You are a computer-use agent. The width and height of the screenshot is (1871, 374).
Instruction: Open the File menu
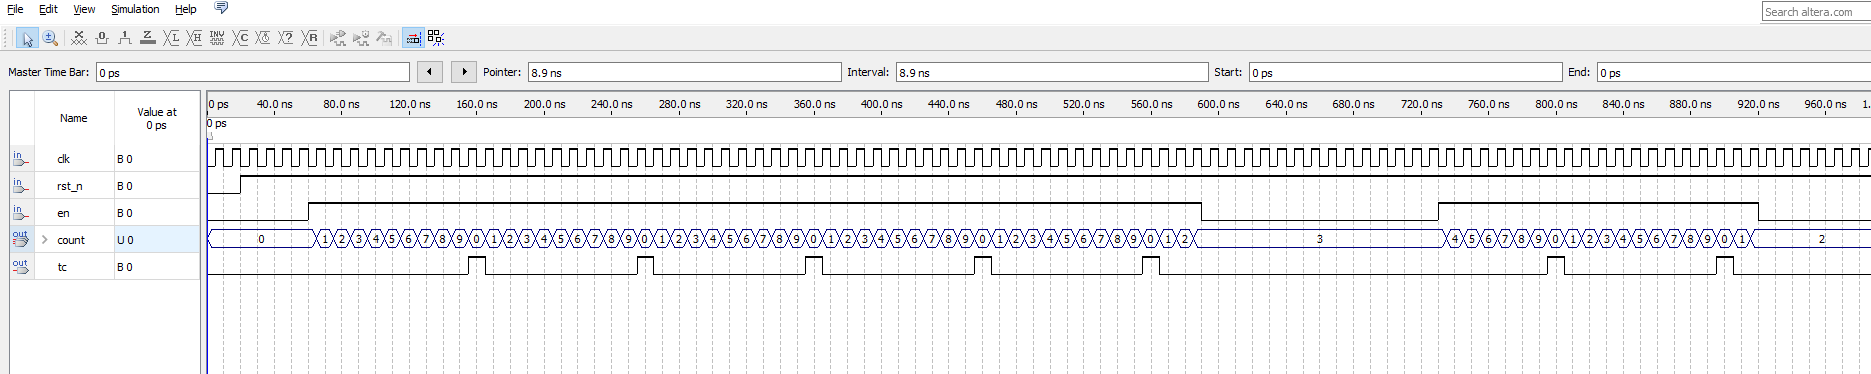(15, 9)
